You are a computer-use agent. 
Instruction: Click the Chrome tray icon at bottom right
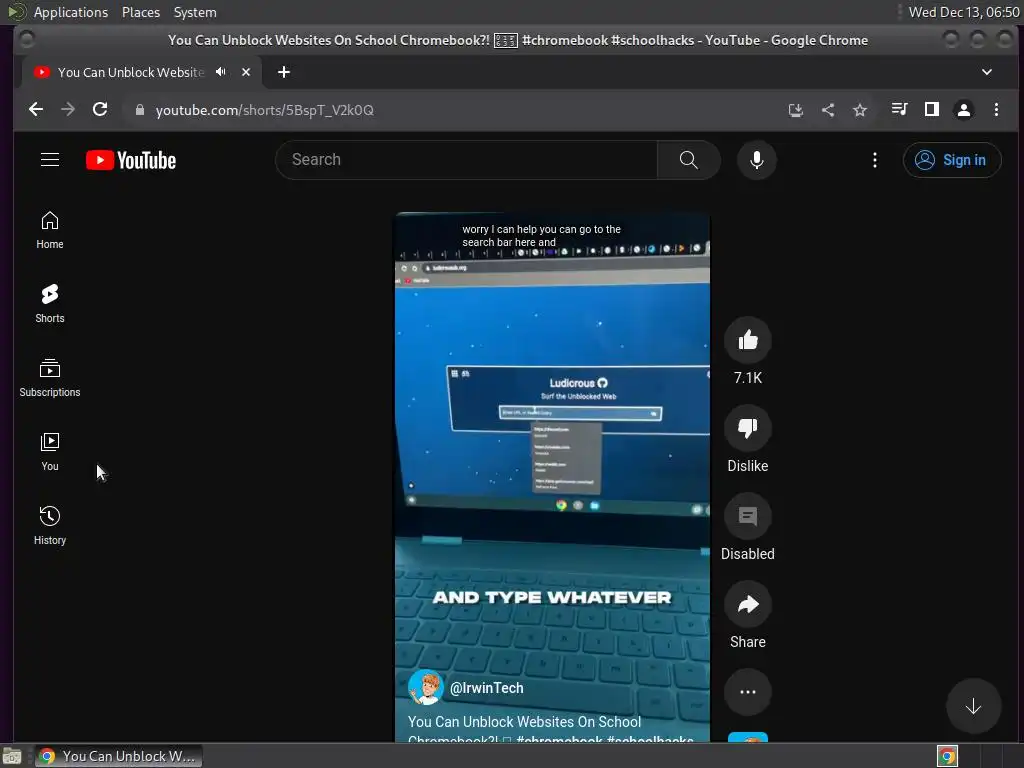(947, 756)
